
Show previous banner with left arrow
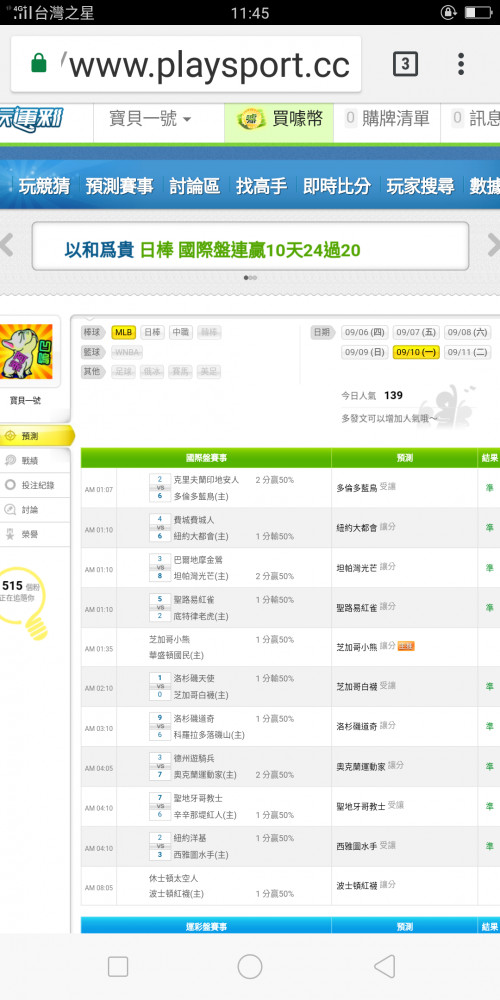click(x=6, y=245)
